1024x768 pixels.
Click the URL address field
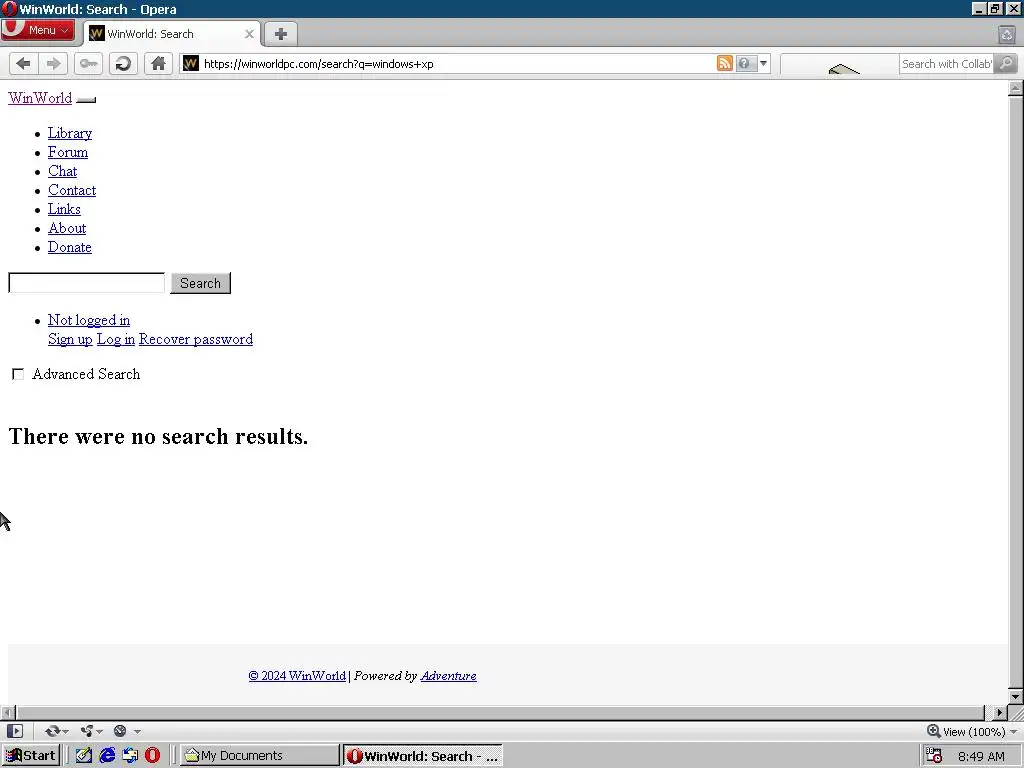(457, 63)
